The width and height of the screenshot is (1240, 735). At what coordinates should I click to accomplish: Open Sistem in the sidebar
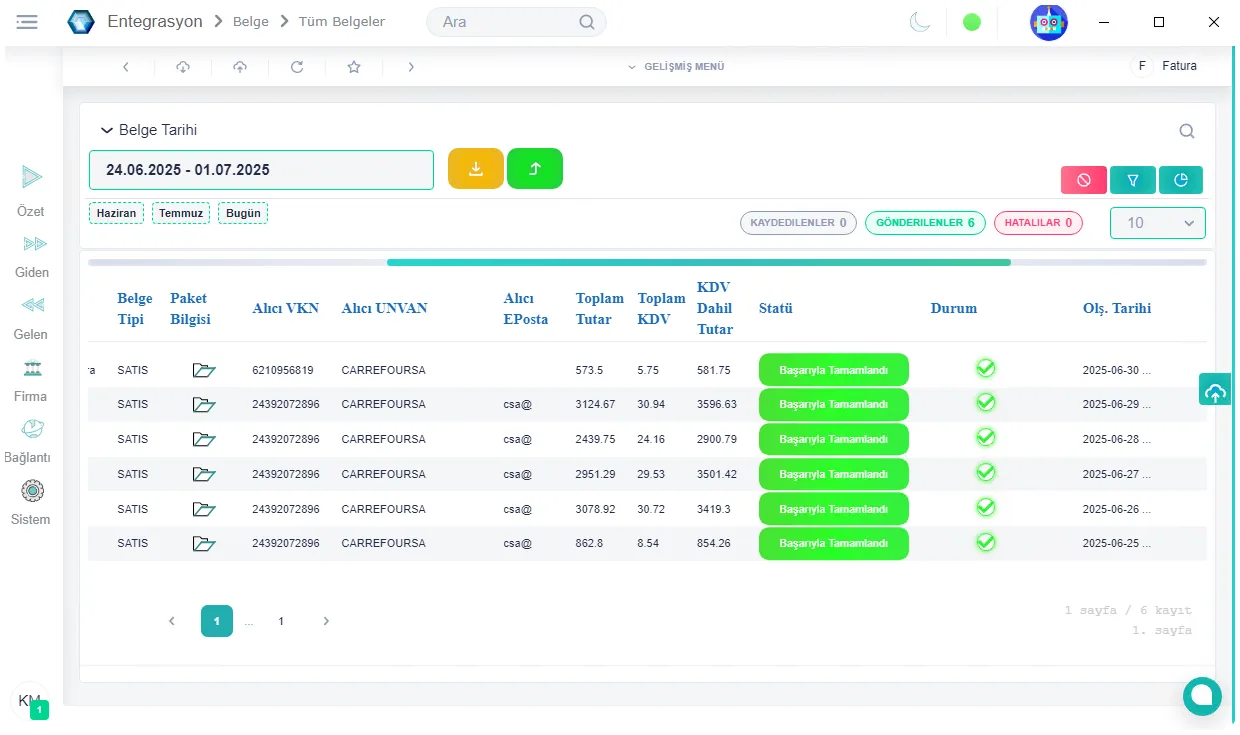[x=31, y=504]
